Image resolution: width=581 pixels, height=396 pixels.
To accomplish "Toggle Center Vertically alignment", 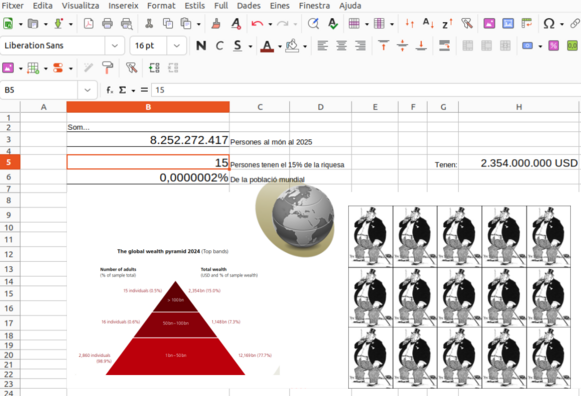I will (x=402, y=46).
